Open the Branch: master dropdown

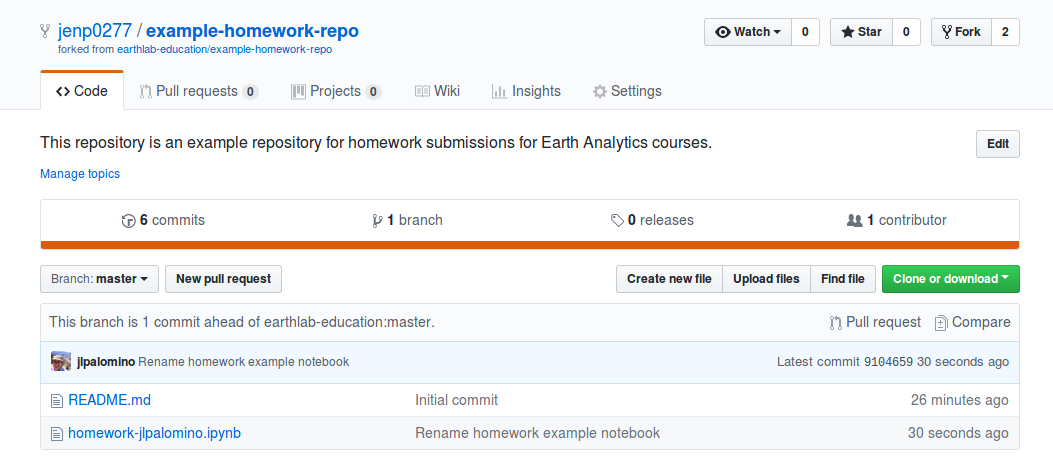(x=99, y=279)
